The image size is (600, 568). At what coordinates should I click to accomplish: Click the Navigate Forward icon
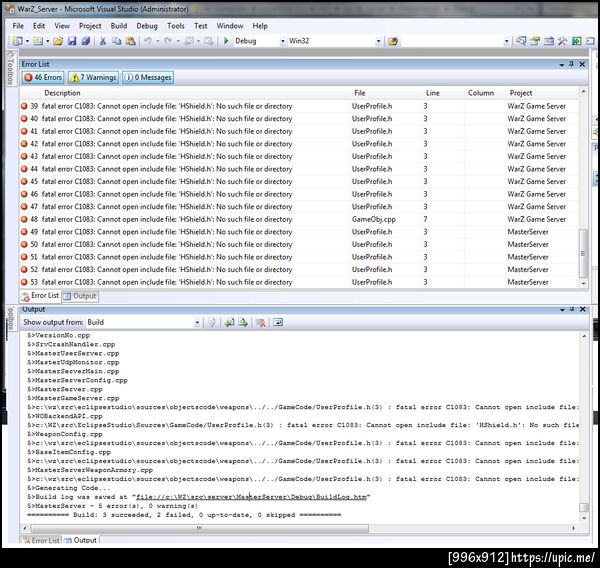(209, 41)
